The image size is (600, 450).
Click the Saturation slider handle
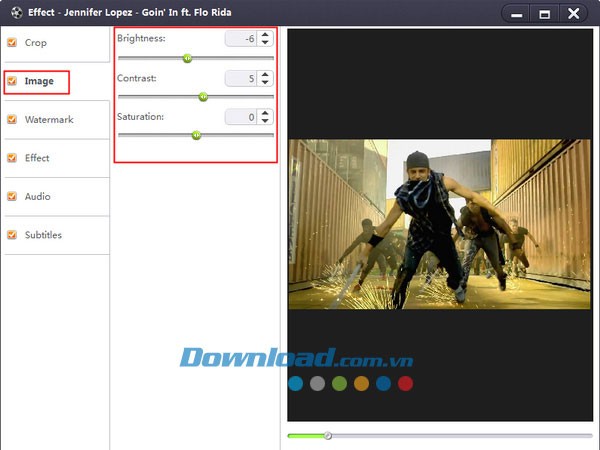(196, 135)
